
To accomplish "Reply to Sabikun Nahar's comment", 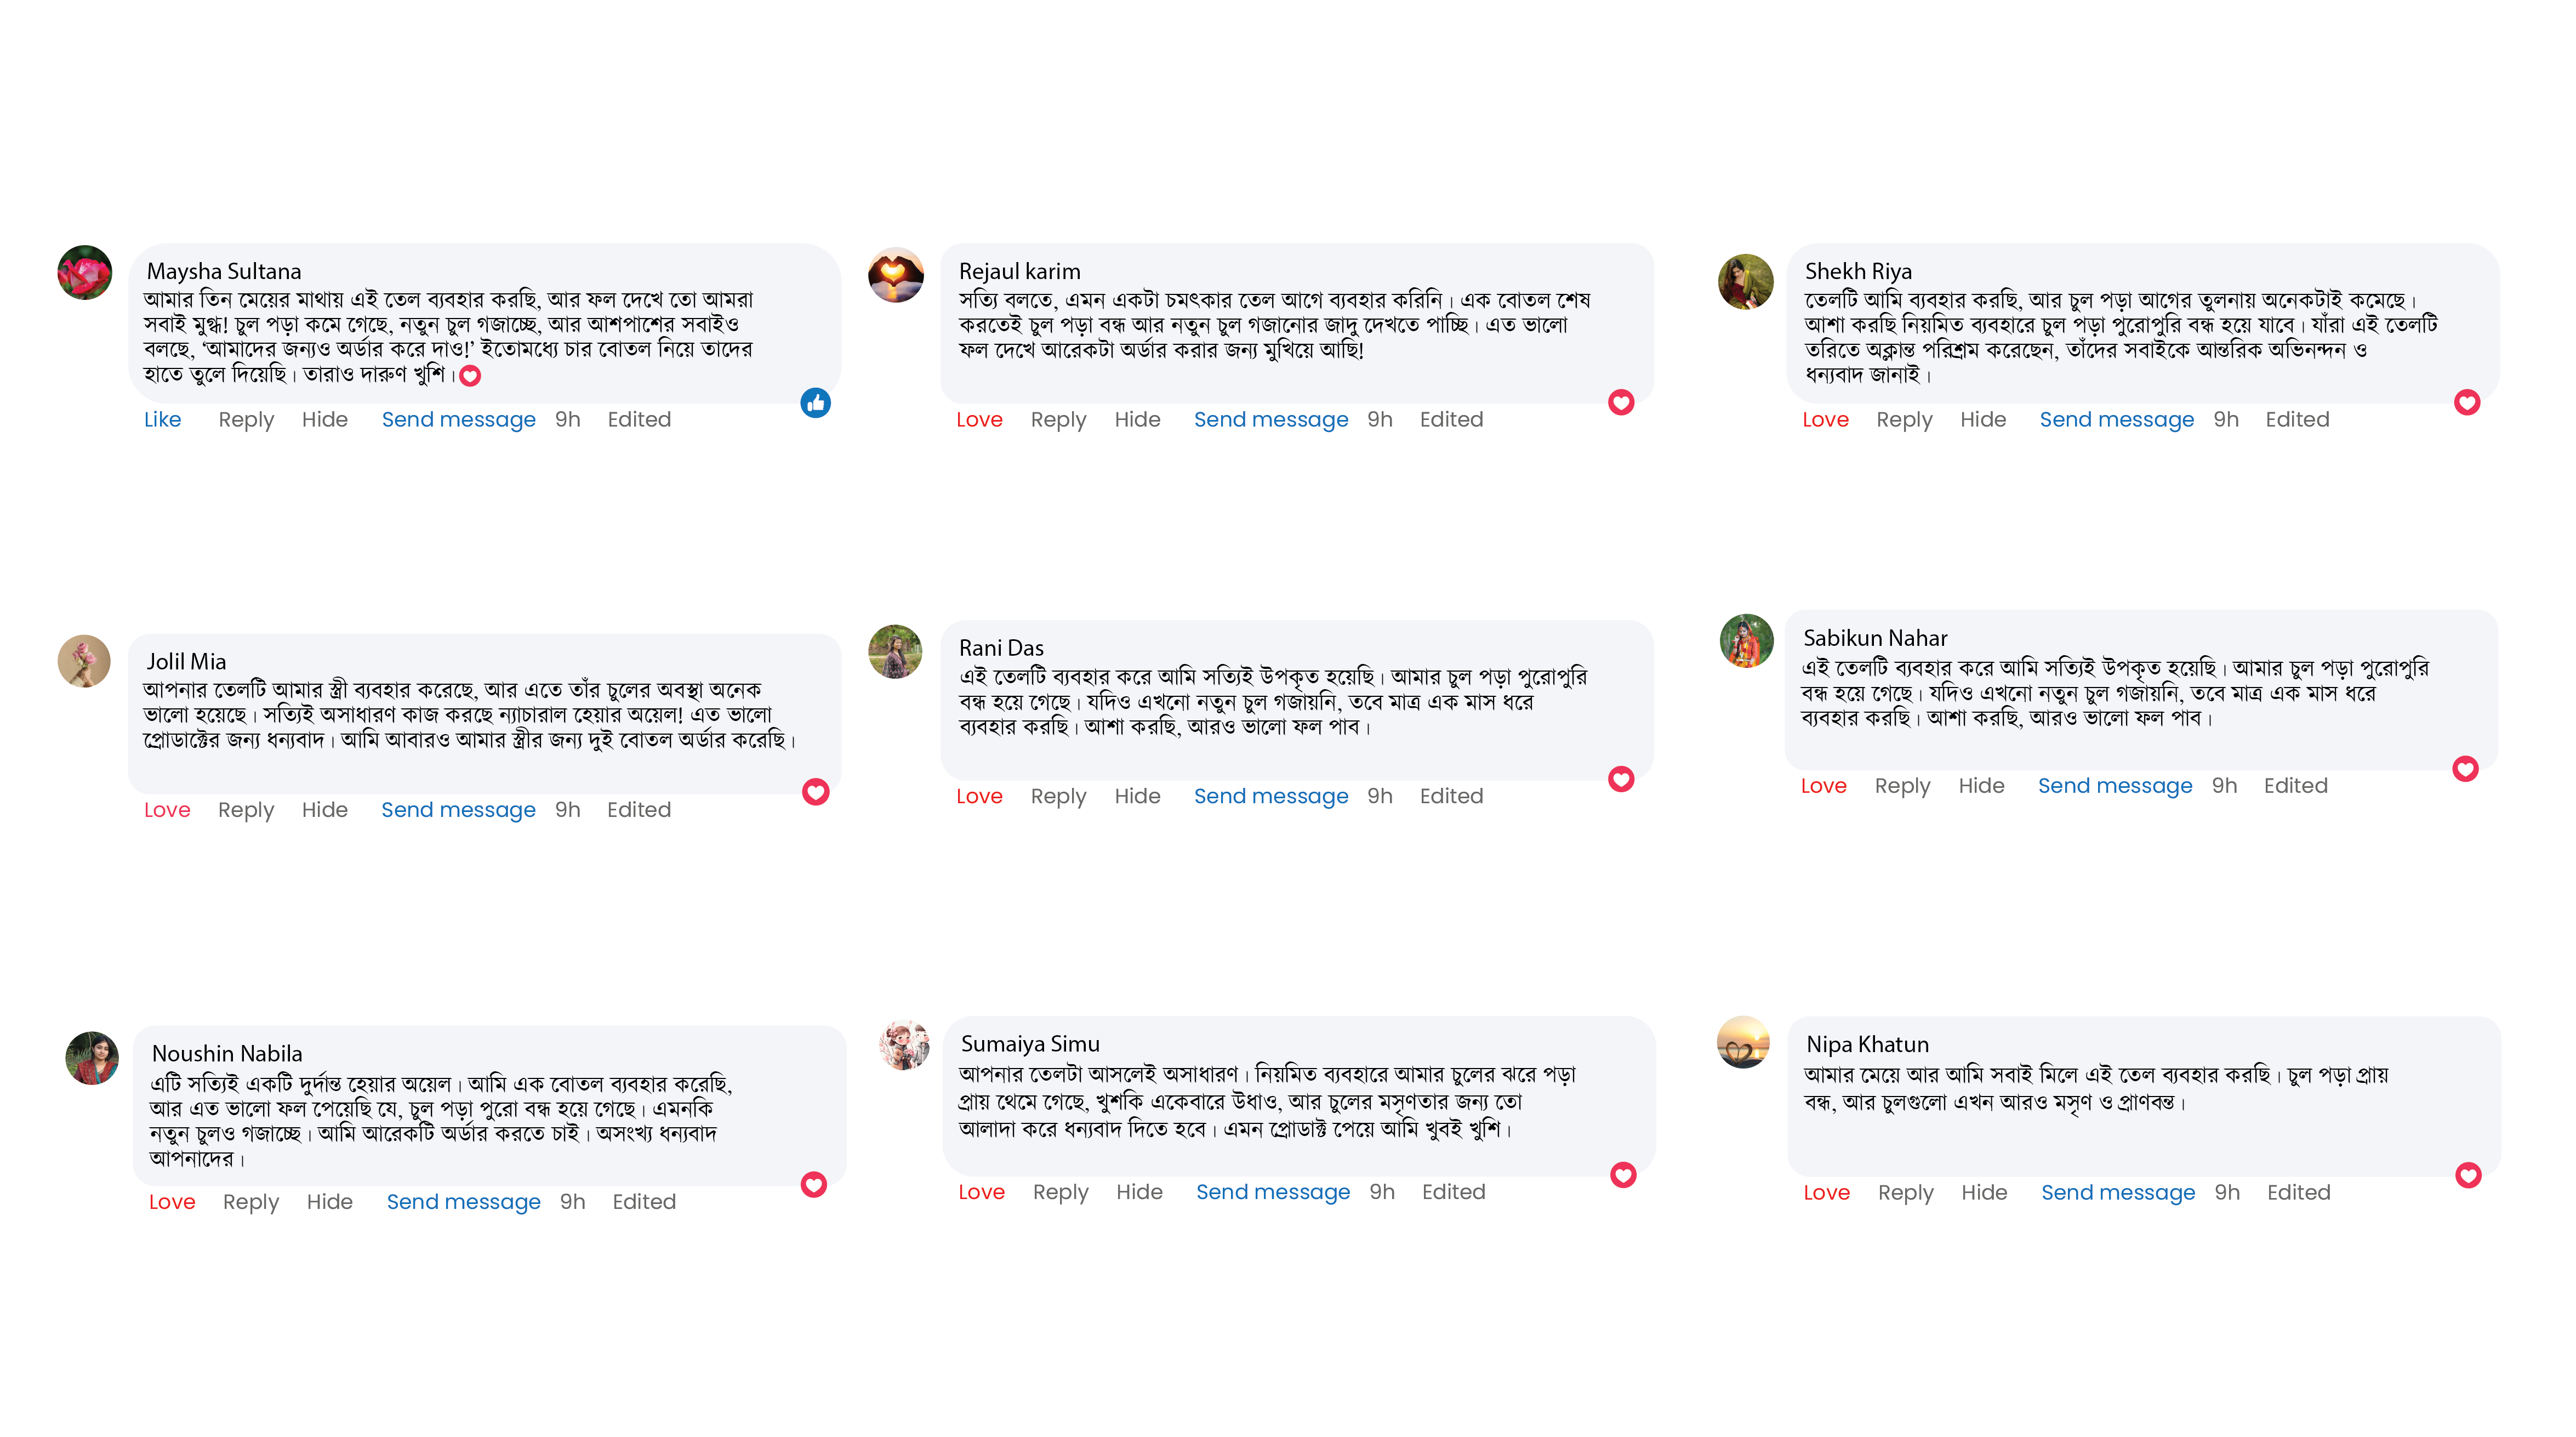I will (1902, 786).
